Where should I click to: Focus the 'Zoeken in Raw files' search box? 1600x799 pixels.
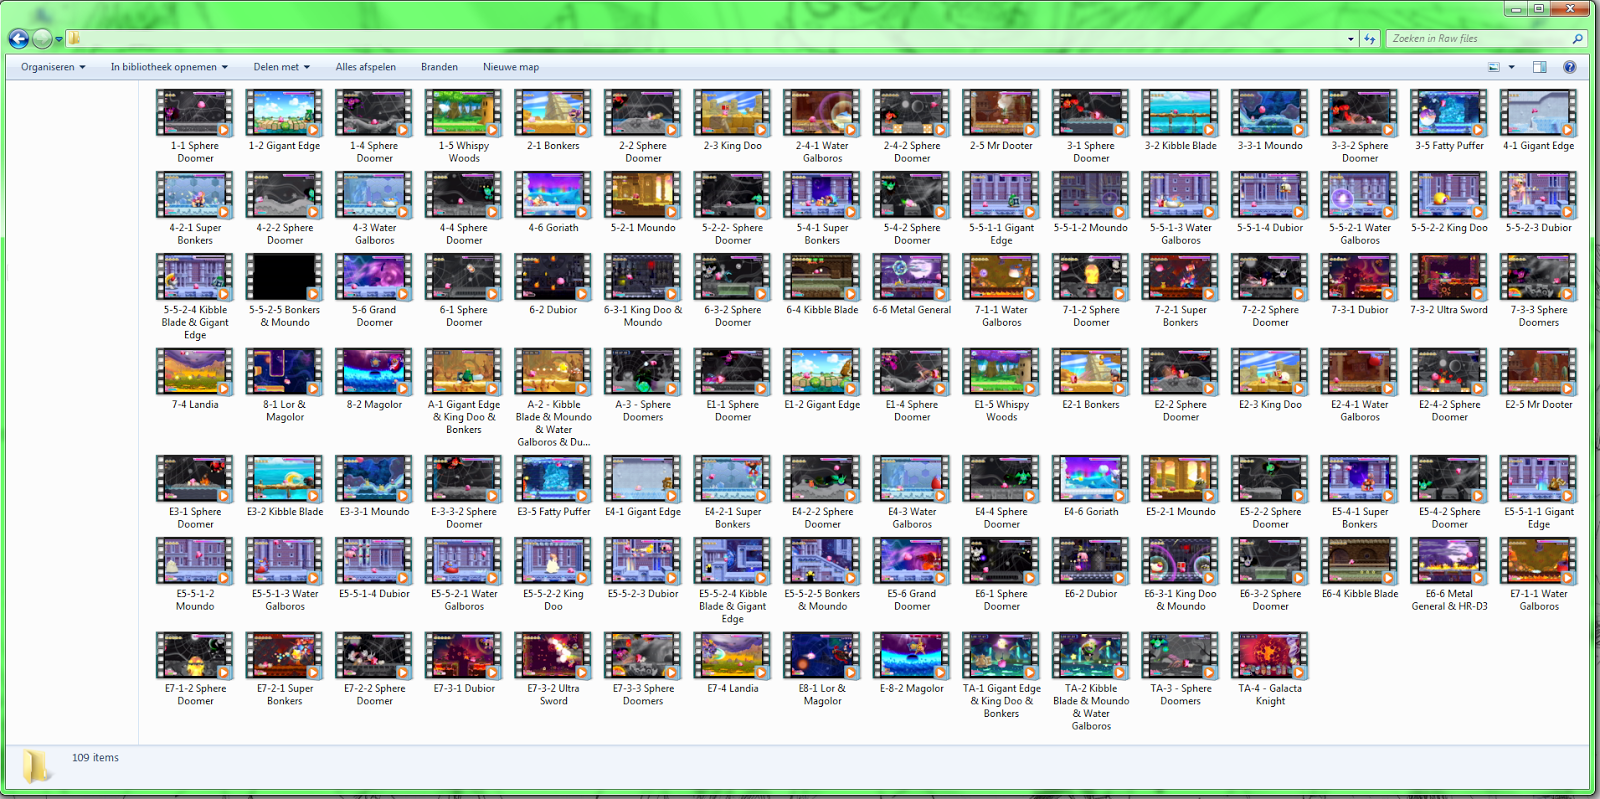pyautogui.click(x=1478, y=39)
